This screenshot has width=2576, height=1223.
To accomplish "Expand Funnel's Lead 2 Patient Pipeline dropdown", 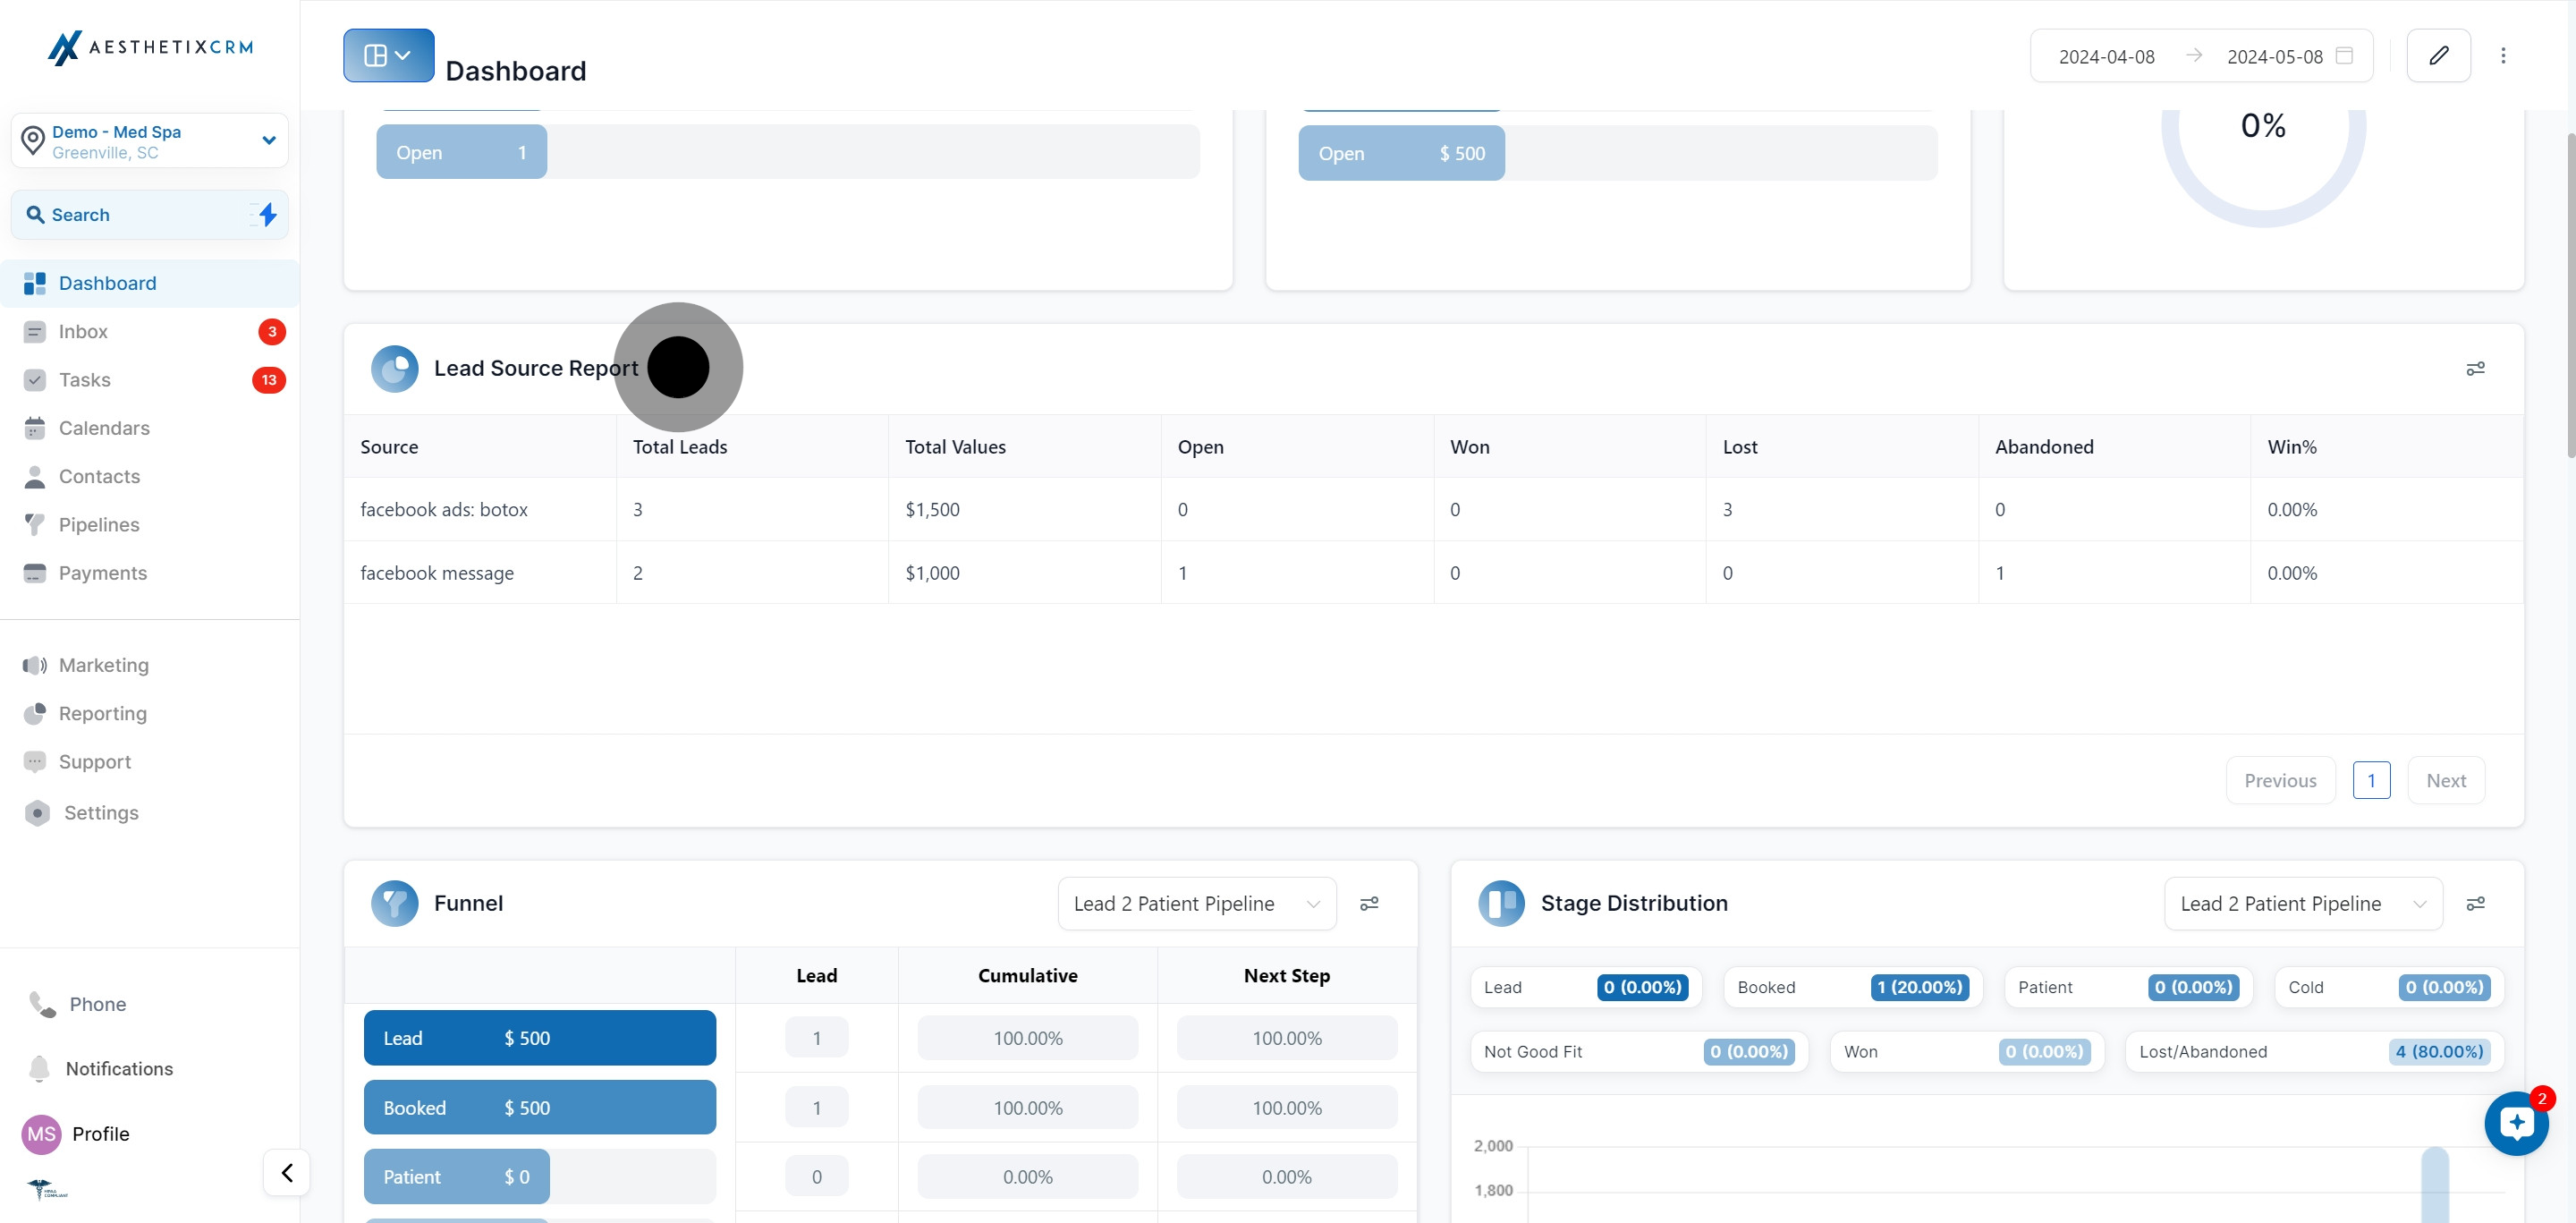I will [1196, 904].
